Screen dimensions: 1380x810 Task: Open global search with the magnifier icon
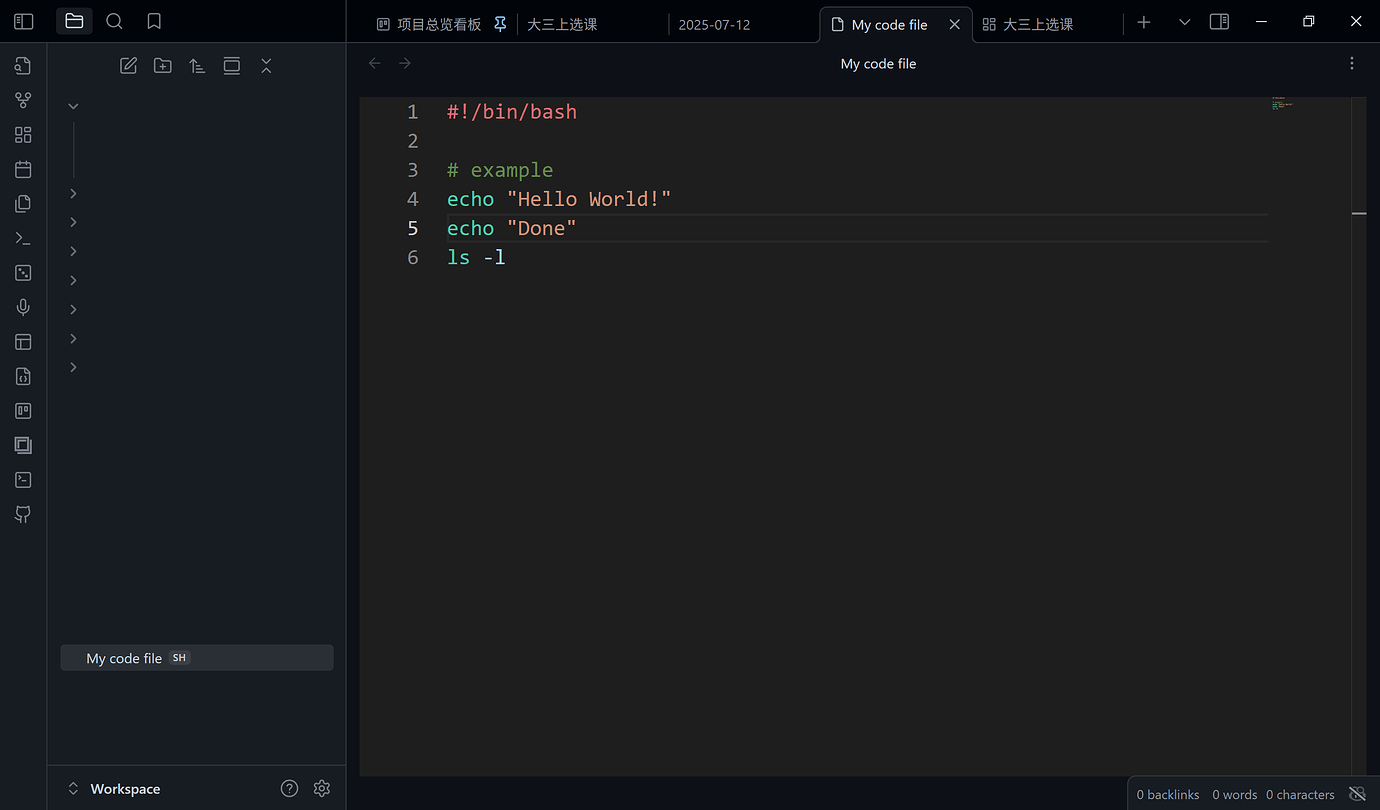114,20
